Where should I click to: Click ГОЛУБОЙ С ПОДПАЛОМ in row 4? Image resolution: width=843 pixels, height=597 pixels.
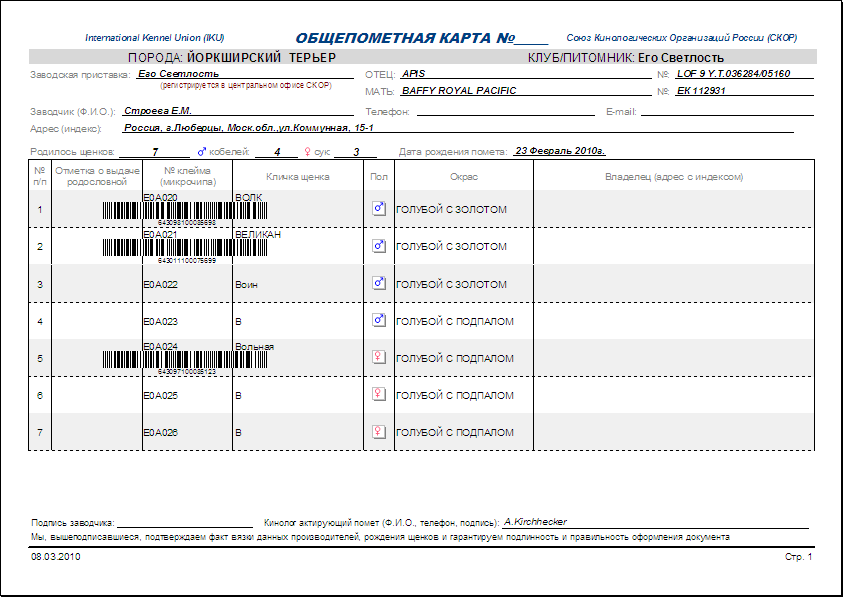[x=455, y=321]
